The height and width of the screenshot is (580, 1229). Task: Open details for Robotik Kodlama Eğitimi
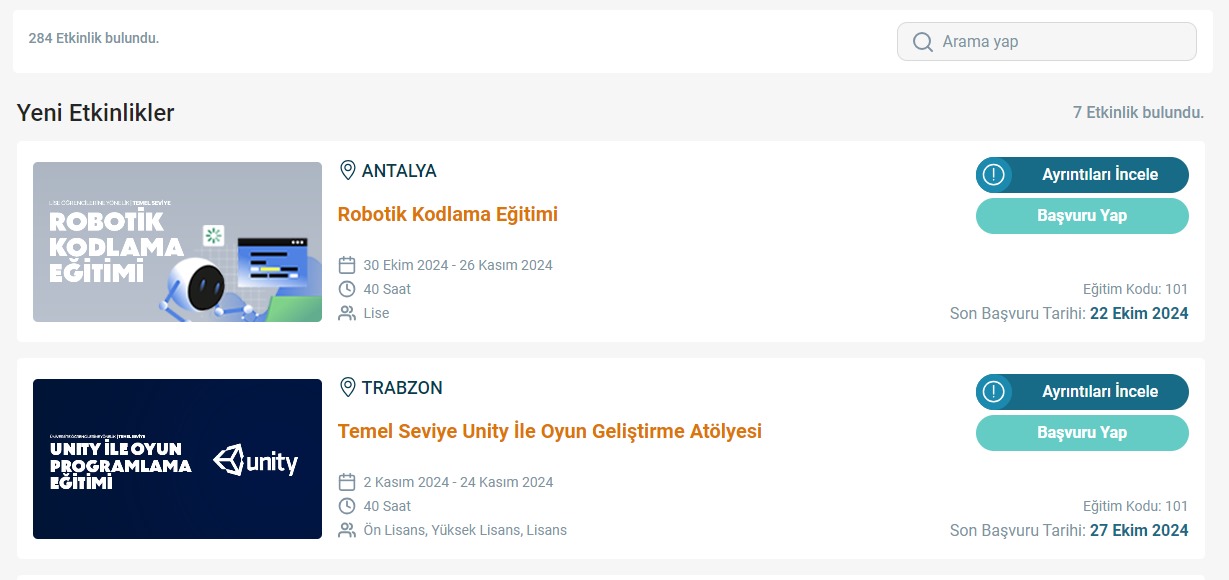tap(1082, 175)
